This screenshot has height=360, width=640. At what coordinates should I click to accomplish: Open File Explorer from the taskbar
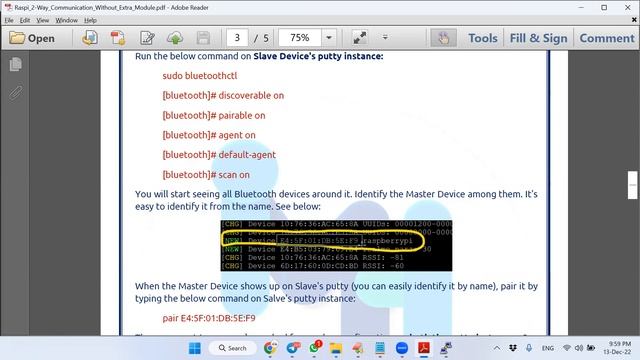click(x=336, y=348)
